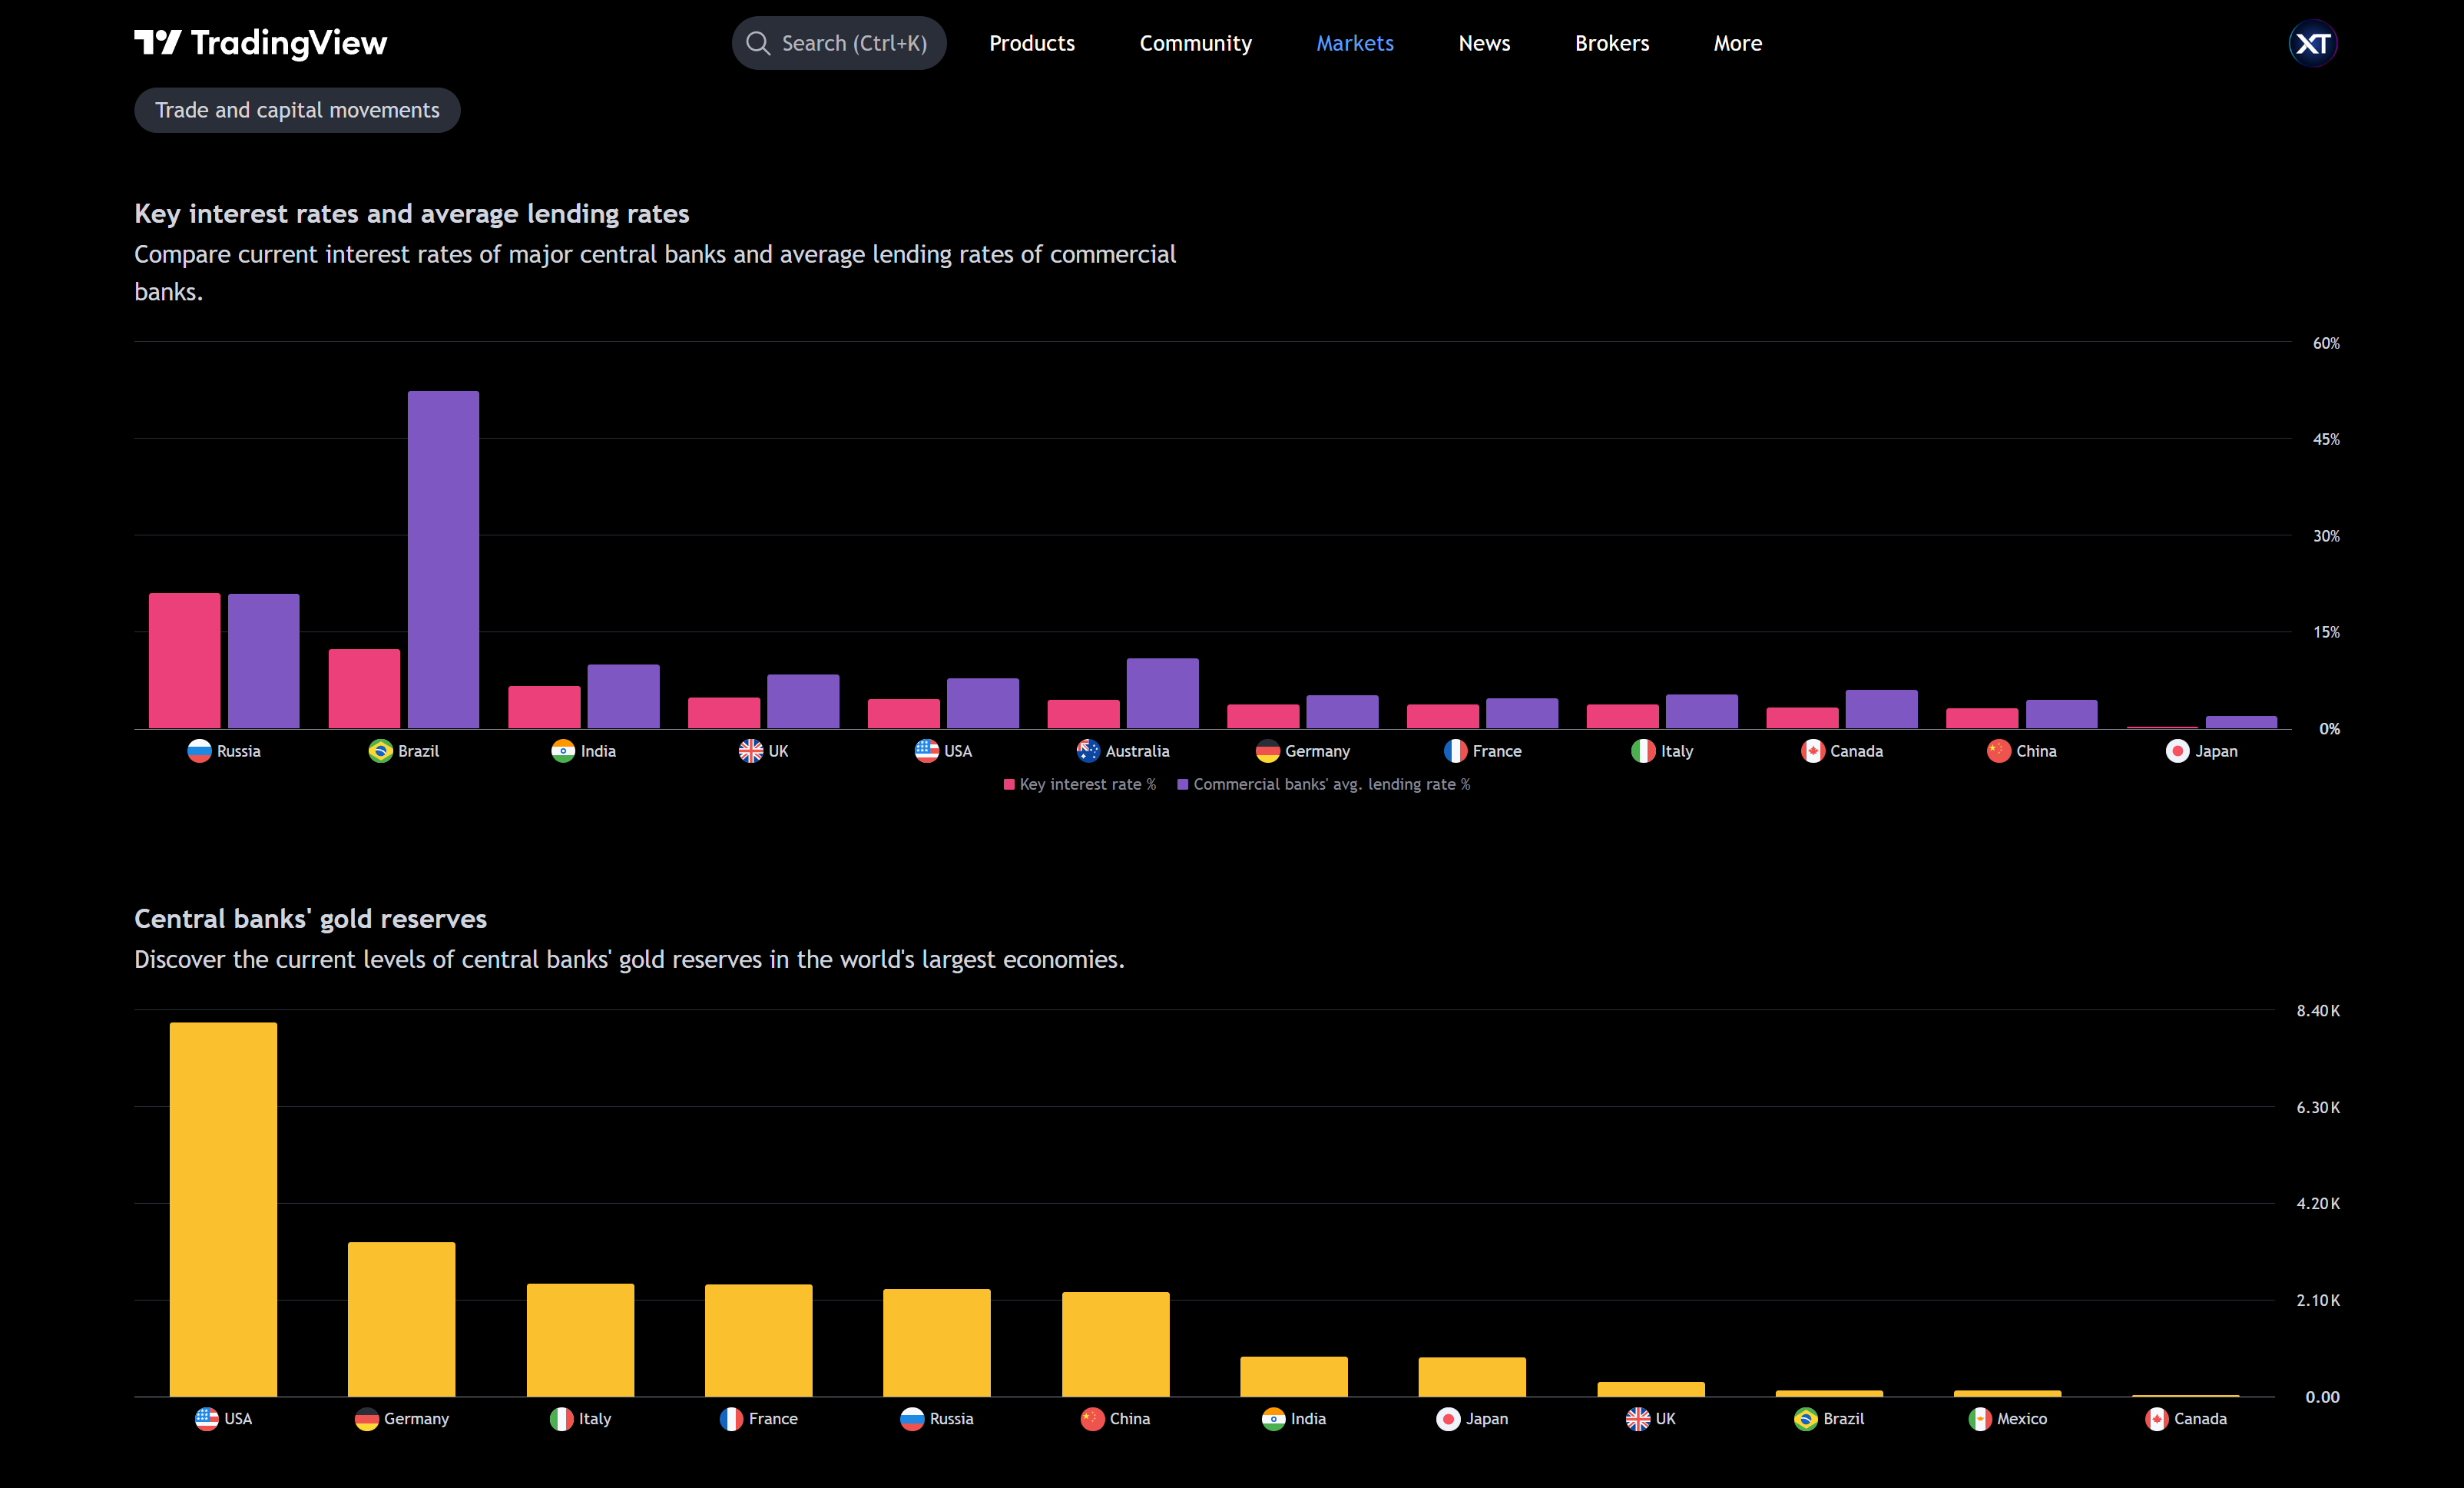Click the heading 'Central banks' gold reserves'
The height and width of the screenshot is (1488, 2464).
click(x=310, y=918)
